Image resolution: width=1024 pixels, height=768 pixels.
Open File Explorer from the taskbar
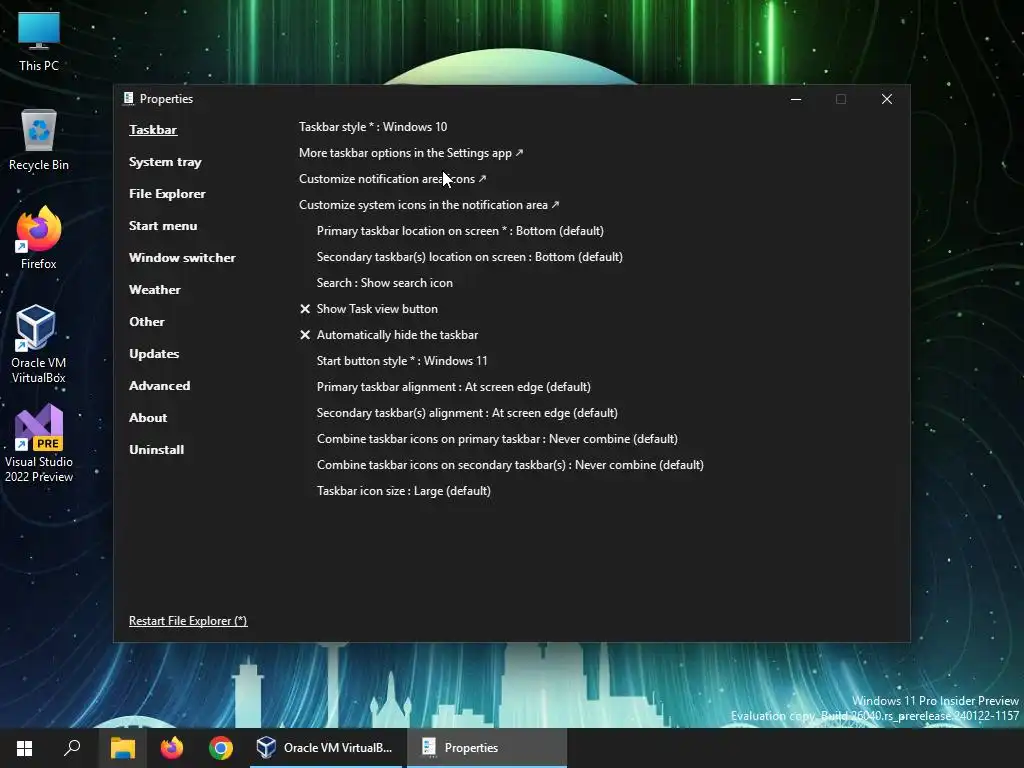123,748
